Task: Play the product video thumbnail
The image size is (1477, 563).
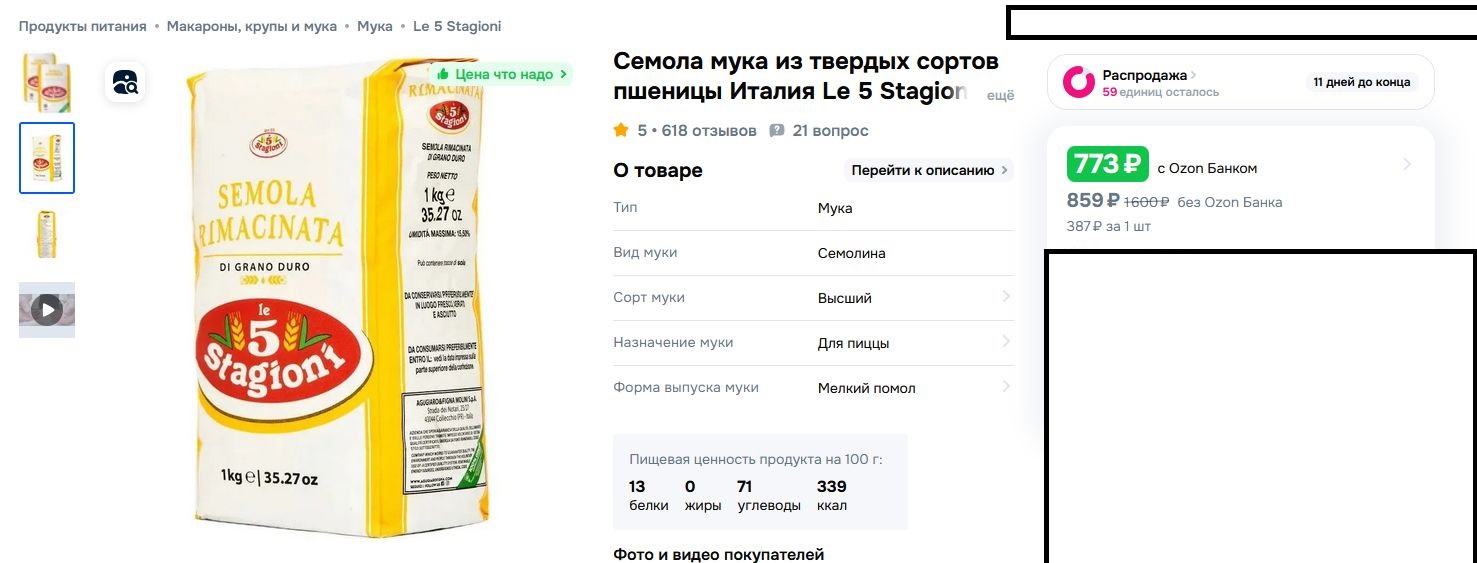Action: [47, 310]
